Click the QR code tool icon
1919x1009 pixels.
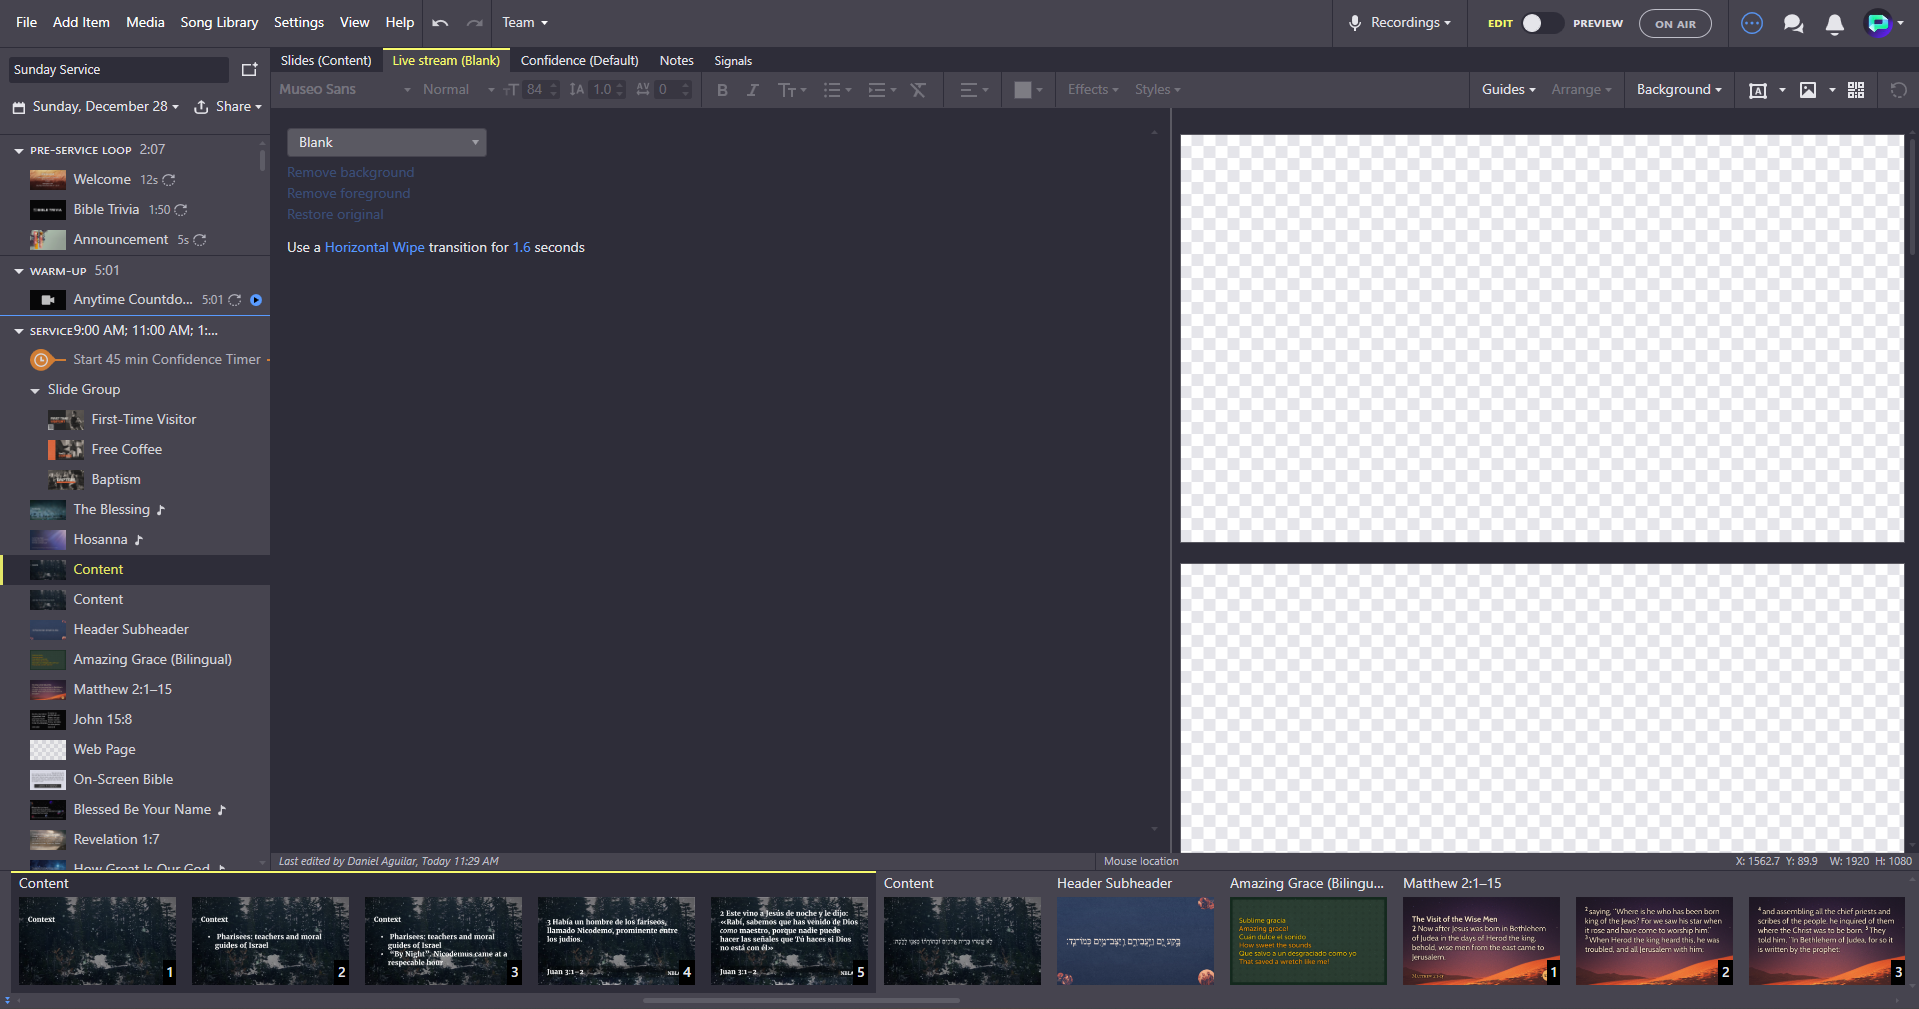1856,90
